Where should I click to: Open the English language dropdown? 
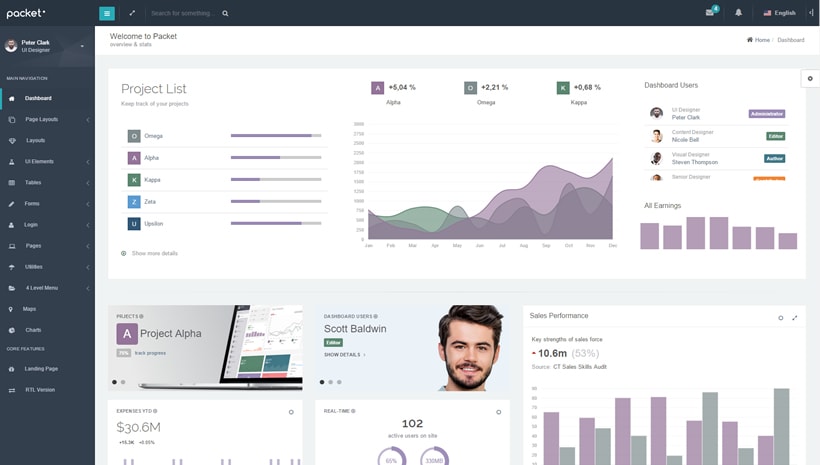point(779,13)
